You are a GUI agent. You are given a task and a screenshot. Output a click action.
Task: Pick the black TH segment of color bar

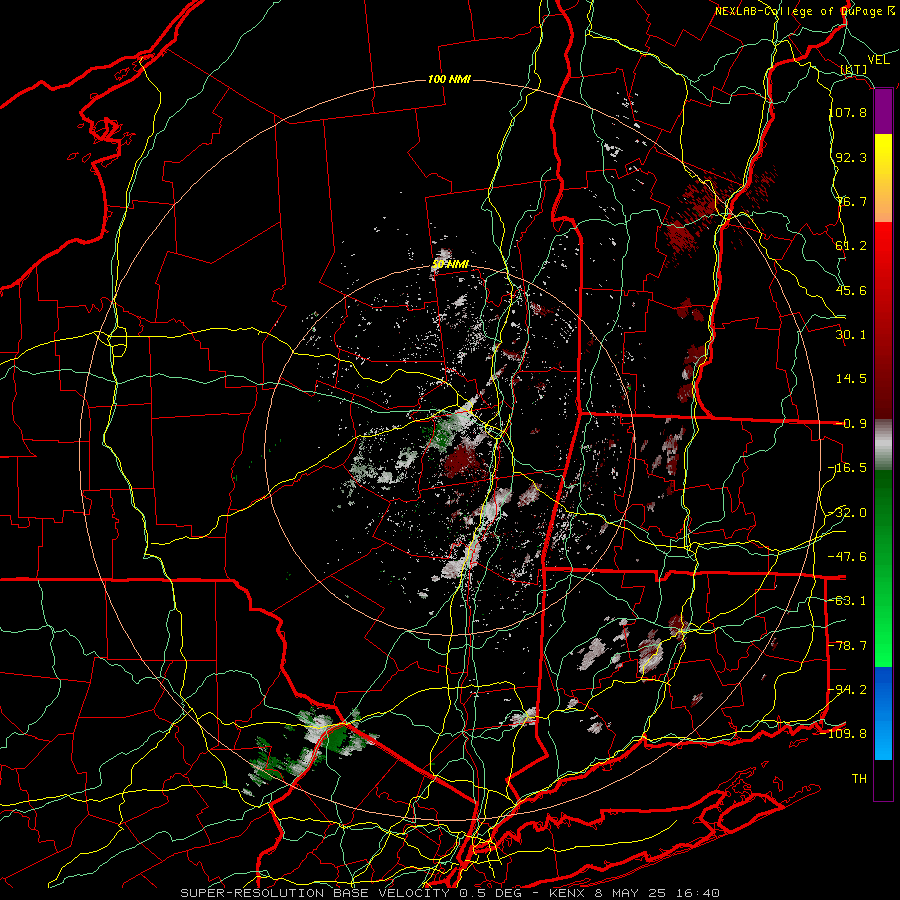[883, 779]
